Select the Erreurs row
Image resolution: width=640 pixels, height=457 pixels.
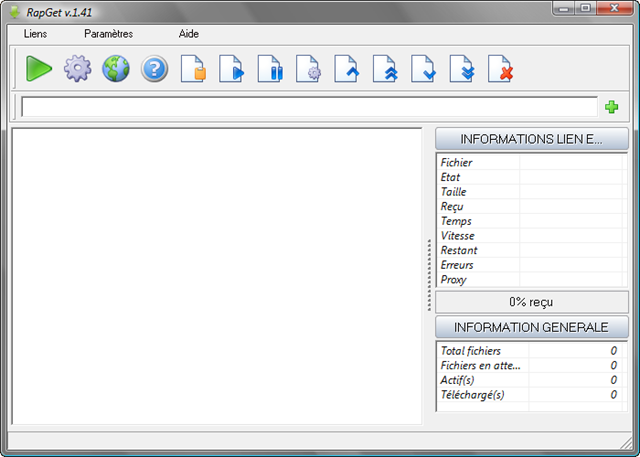point(531,265)
